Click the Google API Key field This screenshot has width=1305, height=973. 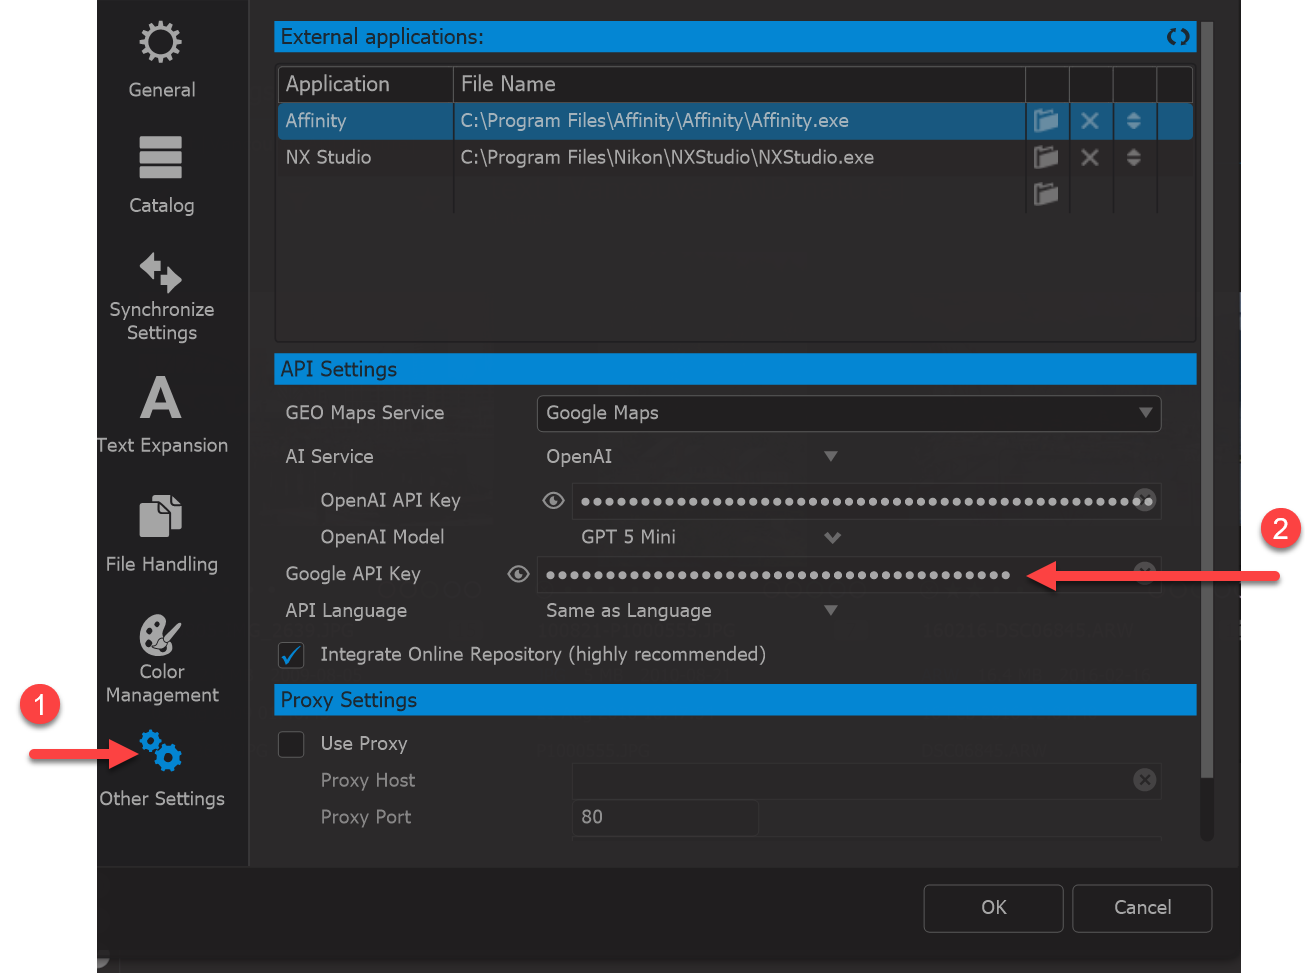[x=849, y=575]
